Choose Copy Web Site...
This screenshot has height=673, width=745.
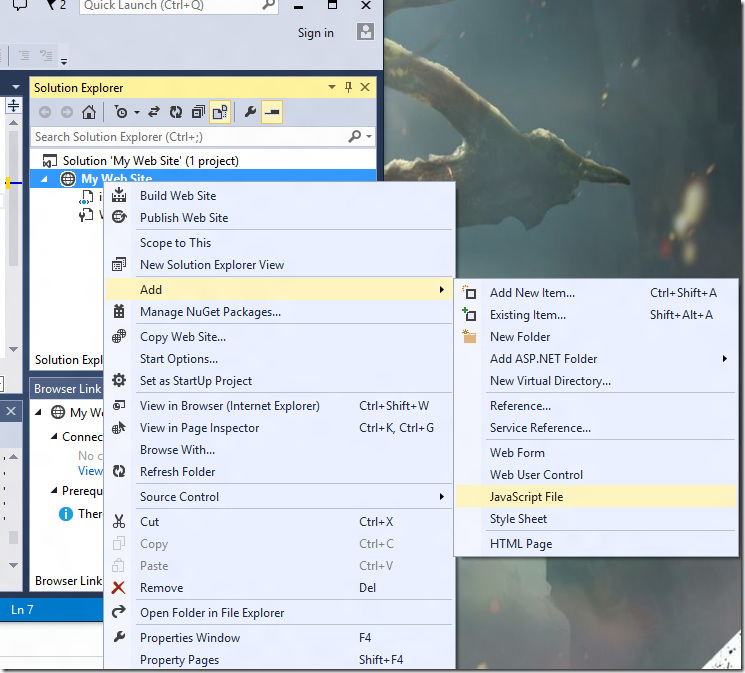pyautogui.click(x=279, y=337)
